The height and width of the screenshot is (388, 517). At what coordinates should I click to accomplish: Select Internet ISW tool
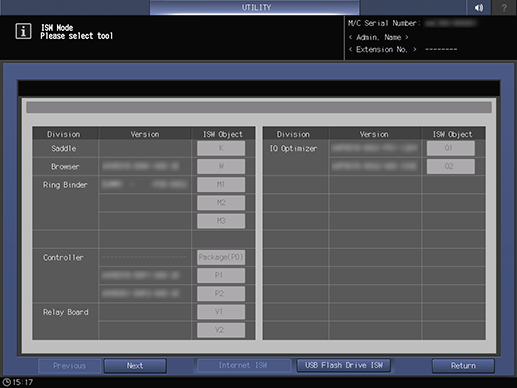tap(243, 366)
